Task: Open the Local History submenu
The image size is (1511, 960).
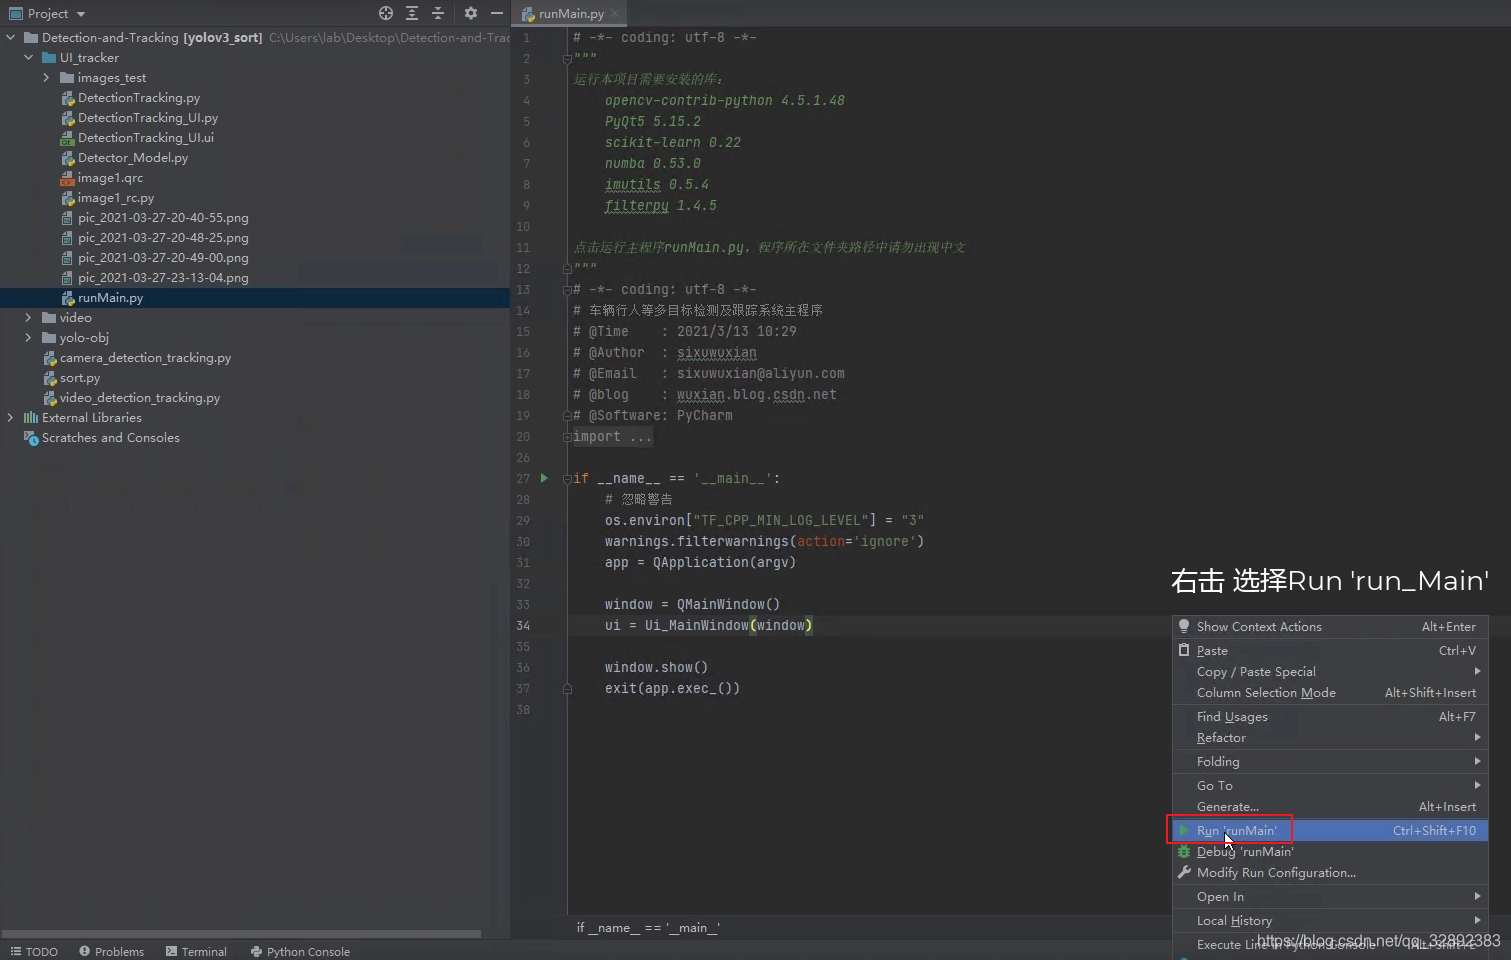Action: coord(1331,920)
